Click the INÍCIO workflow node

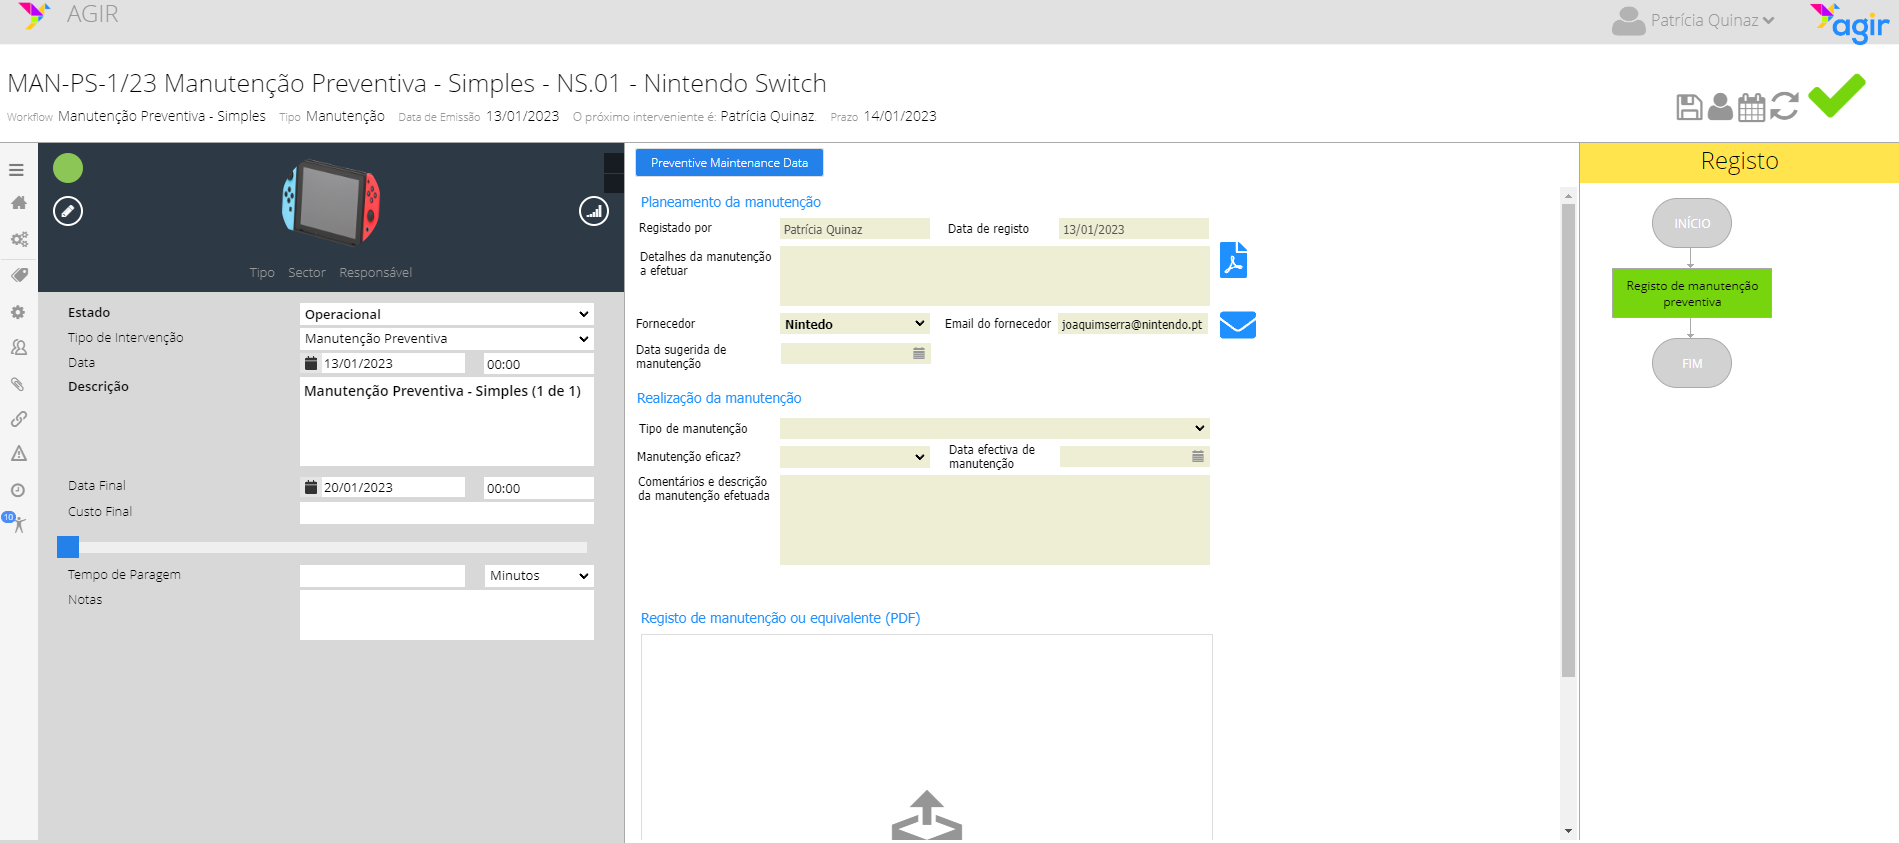tap(1692, 223)
